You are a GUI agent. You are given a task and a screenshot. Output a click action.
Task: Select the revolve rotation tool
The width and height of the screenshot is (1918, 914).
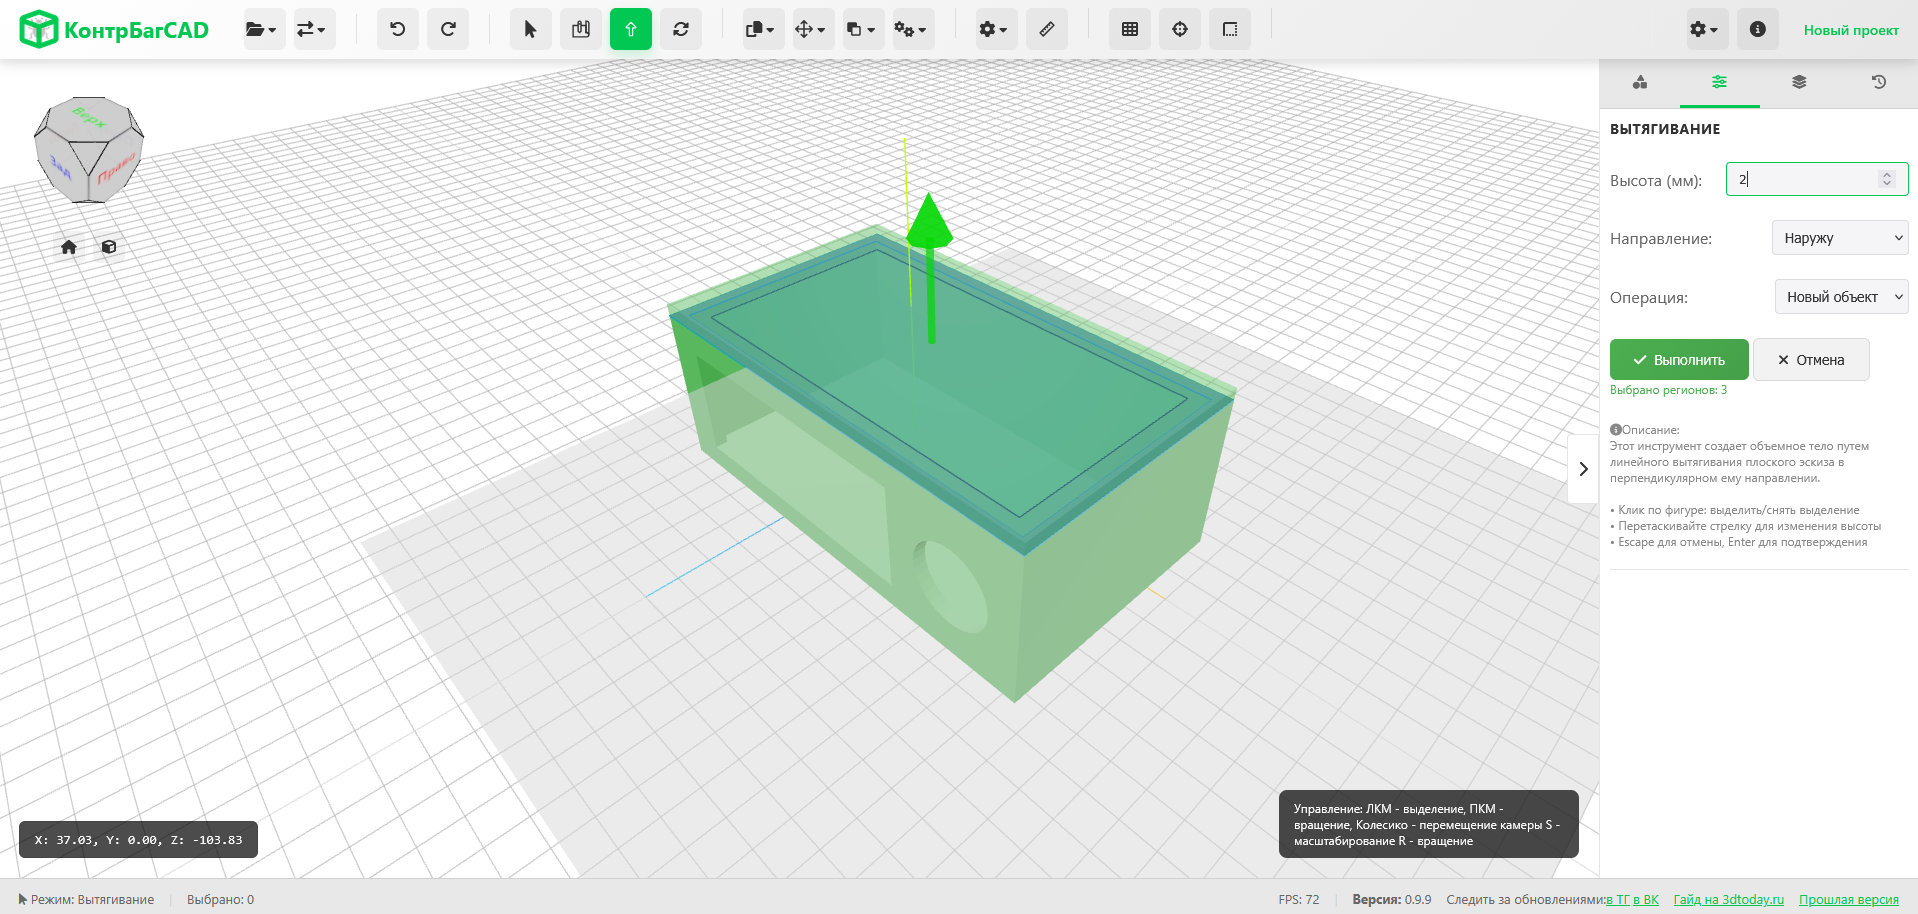(x=681, y=29)
